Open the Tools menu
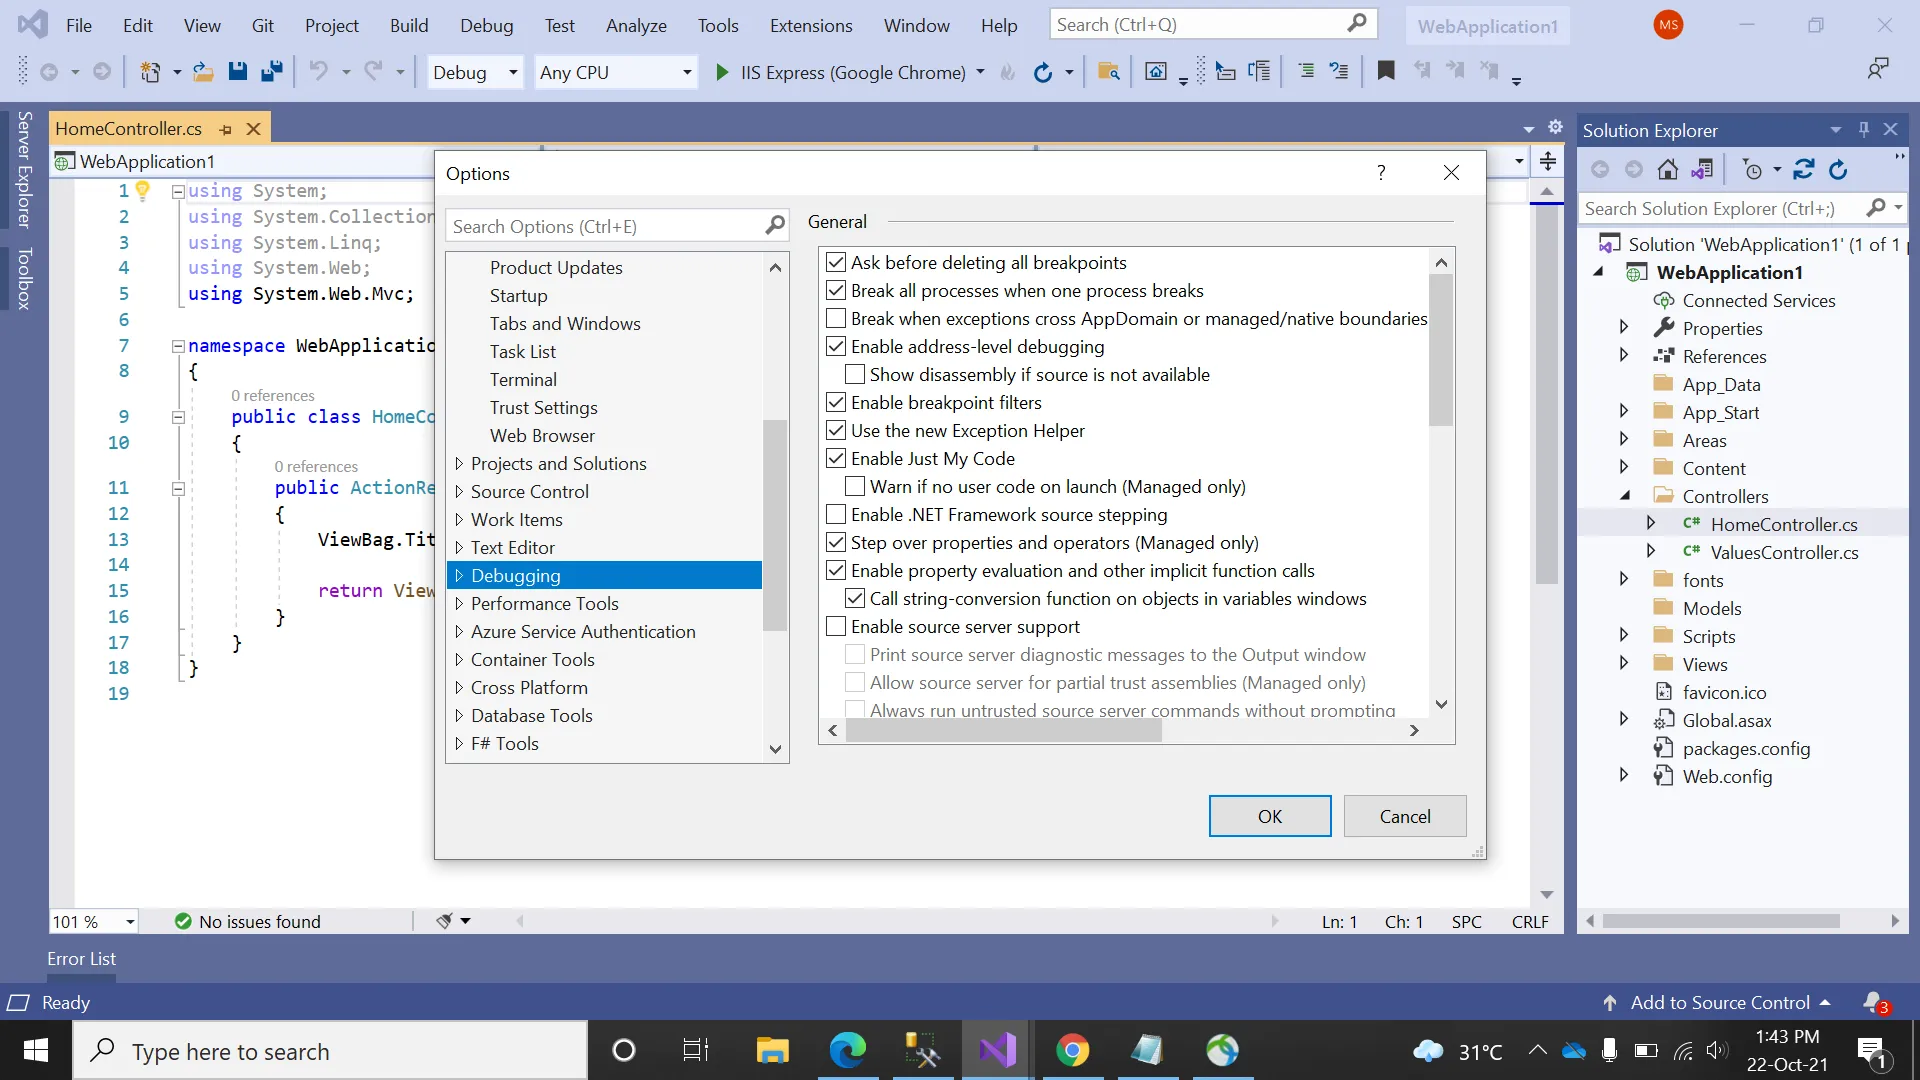The image size is (1920, 1080). pos(718,26)
